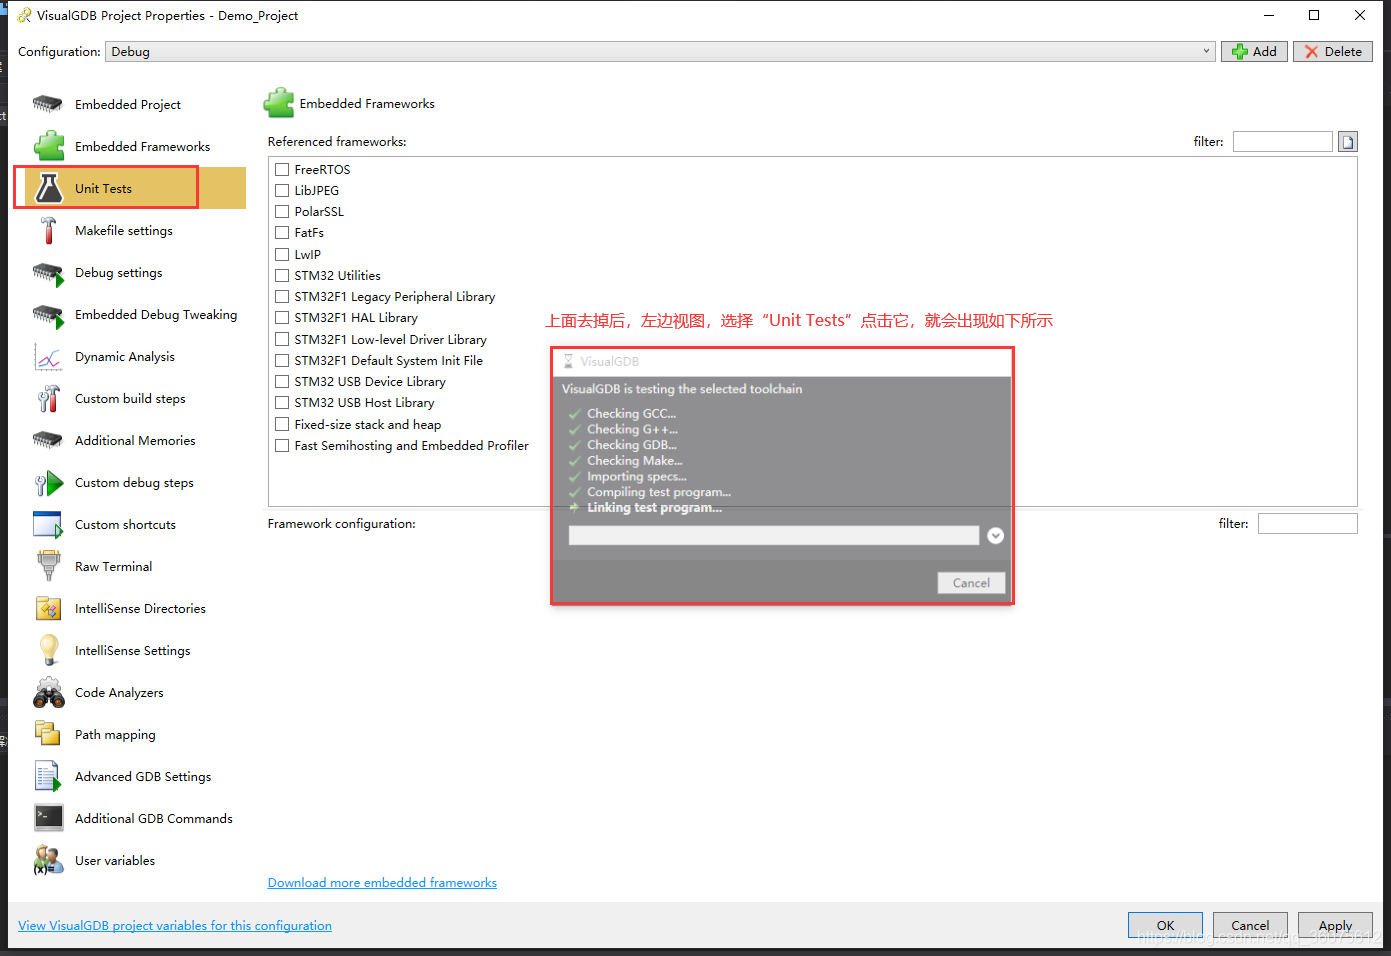Viewport: 1391px width, 956px height.
Task: Enable Fast Semihosting and Embedded Profiler checkbox
Action: 282,446
